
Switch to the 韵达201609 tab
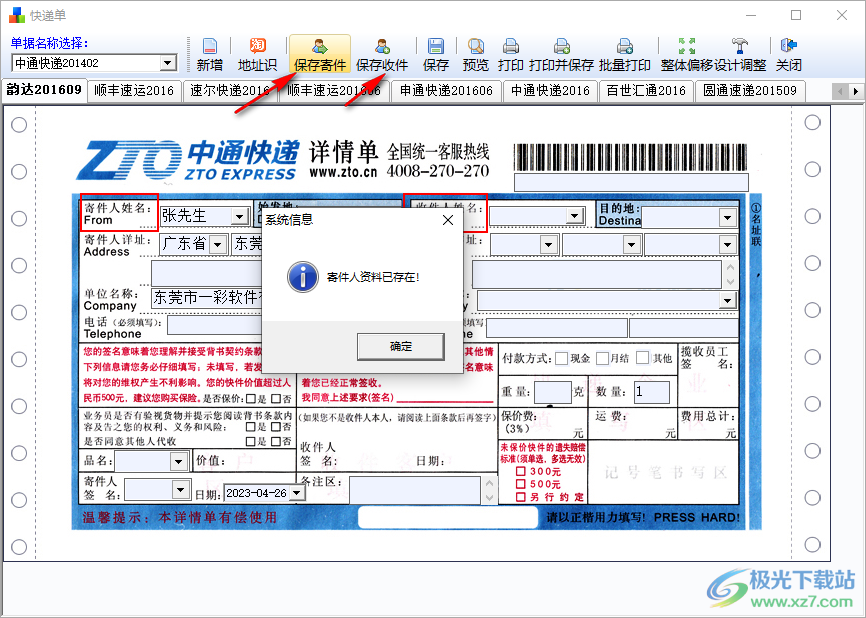(44, 90)
